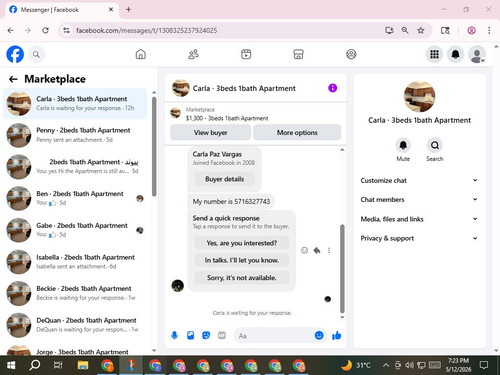Click 'Carla is waiting for your response.' in chat
This screenshot has width=500, height=375.
pyautogui.click(x=252, y=313)
